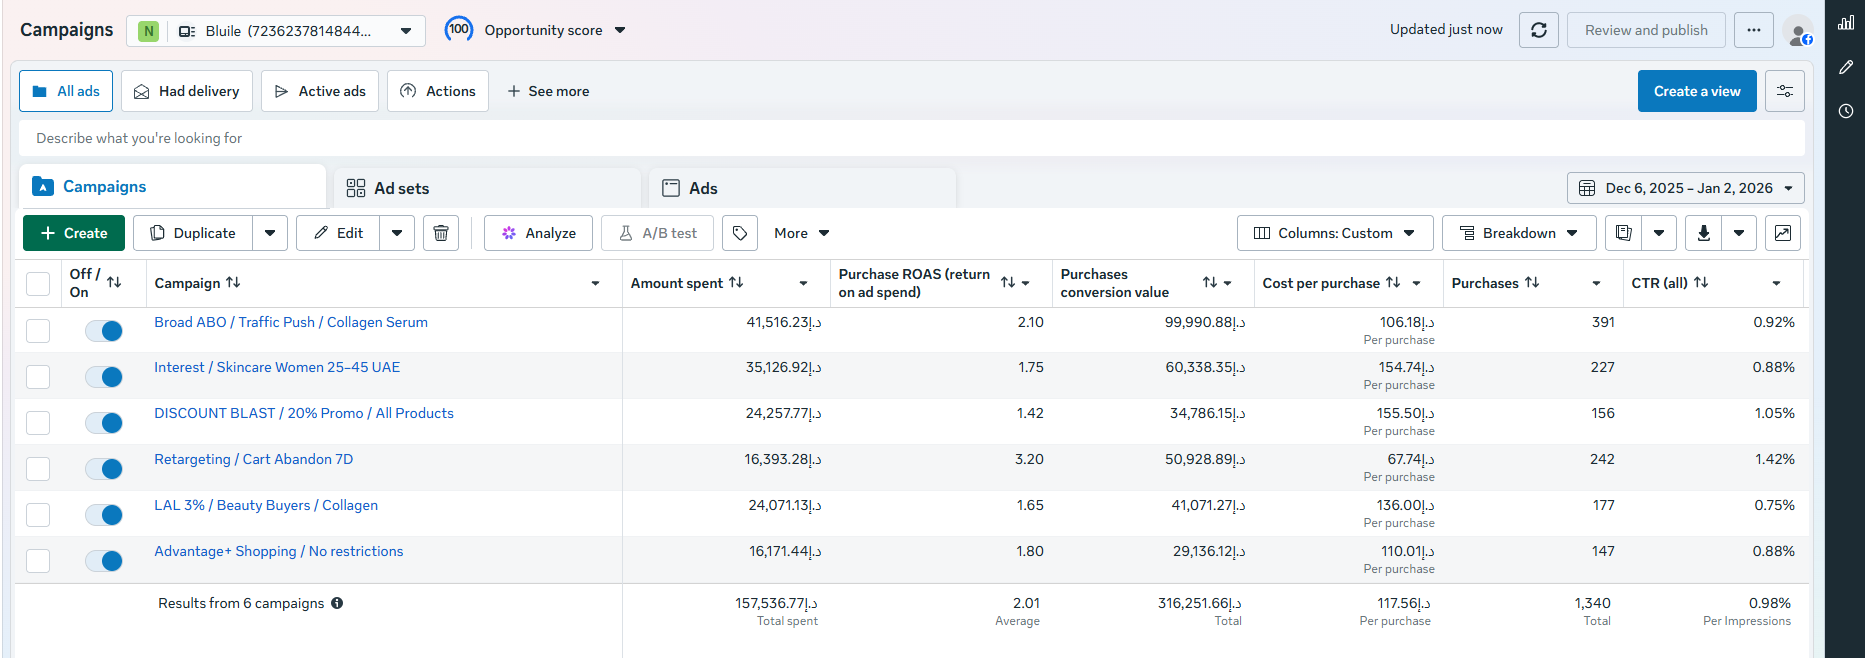Select the Interest / Skincare Women campaign checkbox
The image size is (1865, 658).
pyautogui.click(x=38, y=377)
